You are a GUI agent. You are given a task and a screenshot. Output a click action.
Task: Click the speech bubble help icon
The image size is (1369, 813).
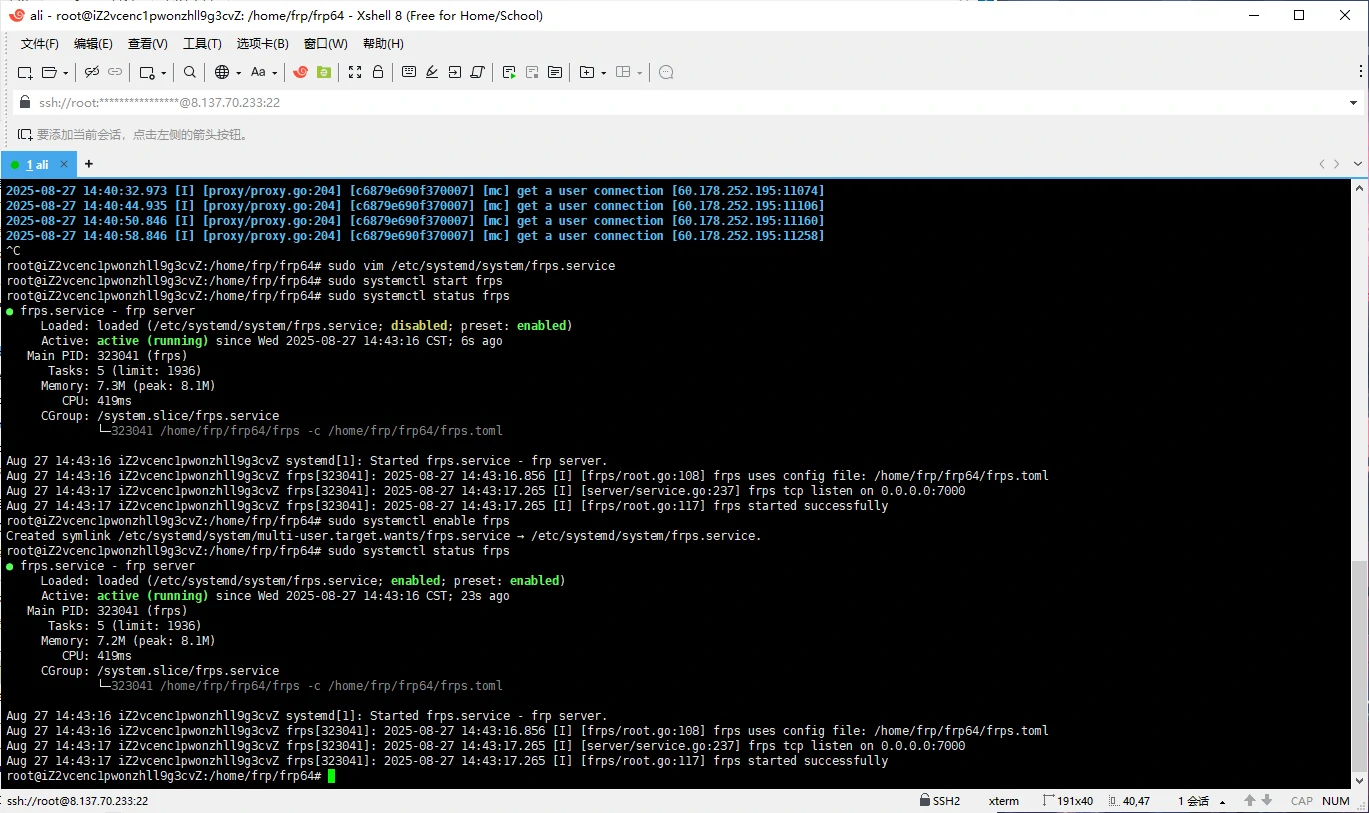[666, 72]
